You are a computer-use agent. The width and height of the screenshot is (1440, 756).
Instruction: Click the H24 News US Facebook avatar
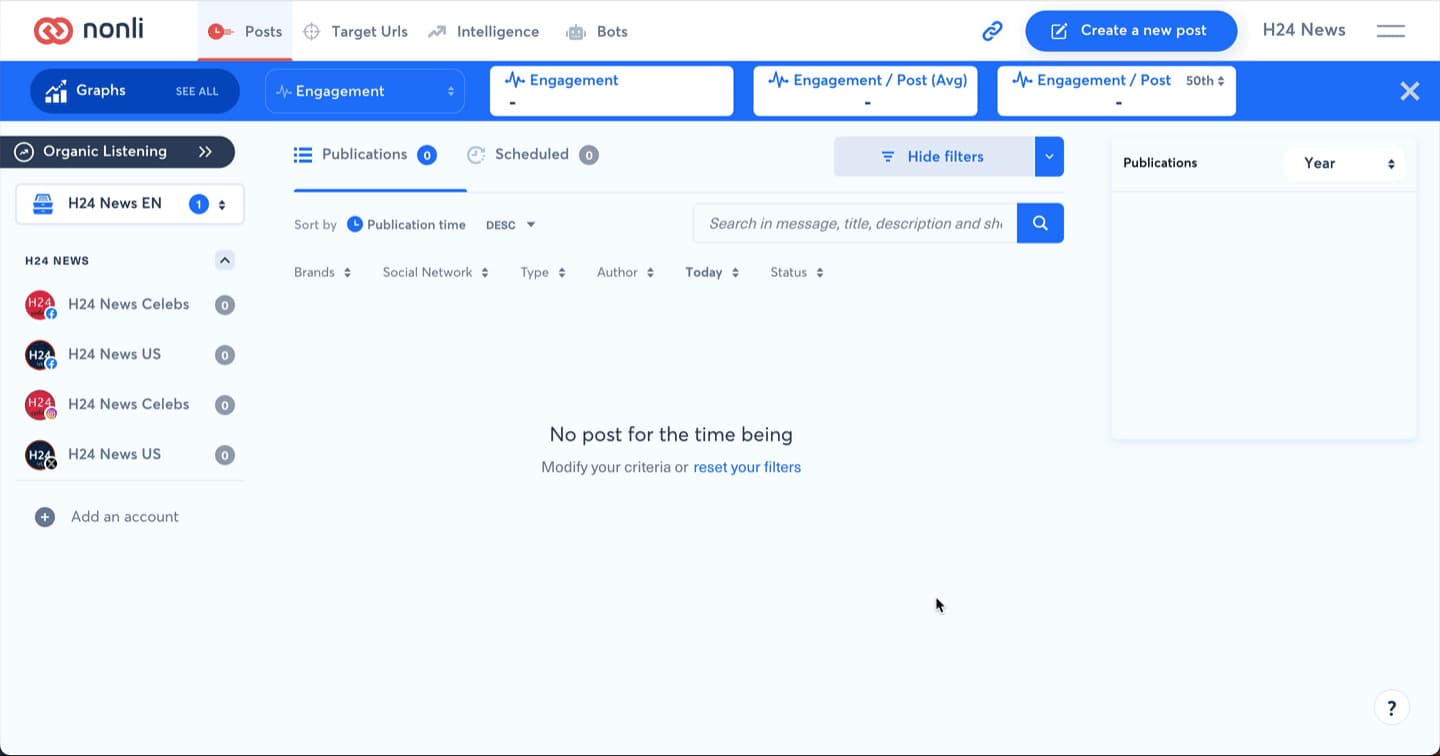point(40,355)
